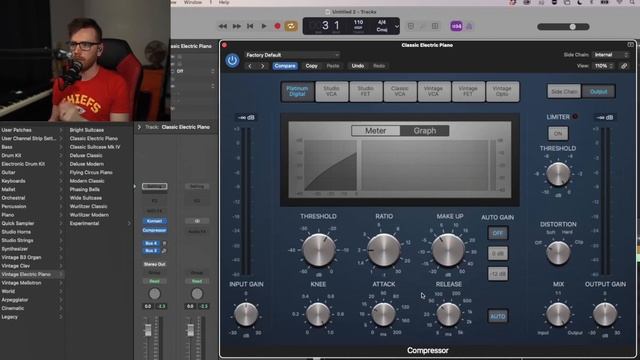Click the Undo button in plugin header
Screen dimensions: 640x360
pos(358,66)
